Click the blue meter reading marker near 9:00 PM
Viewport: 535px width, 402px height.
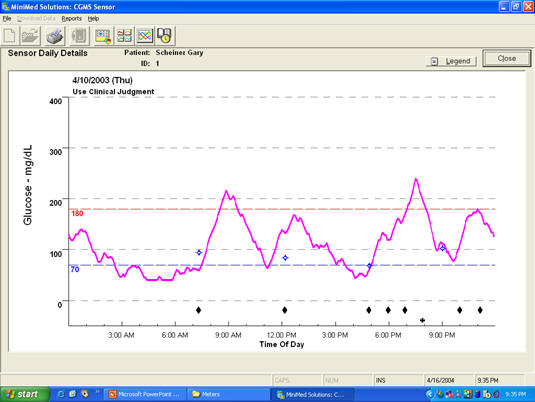[x=443, y=248]
